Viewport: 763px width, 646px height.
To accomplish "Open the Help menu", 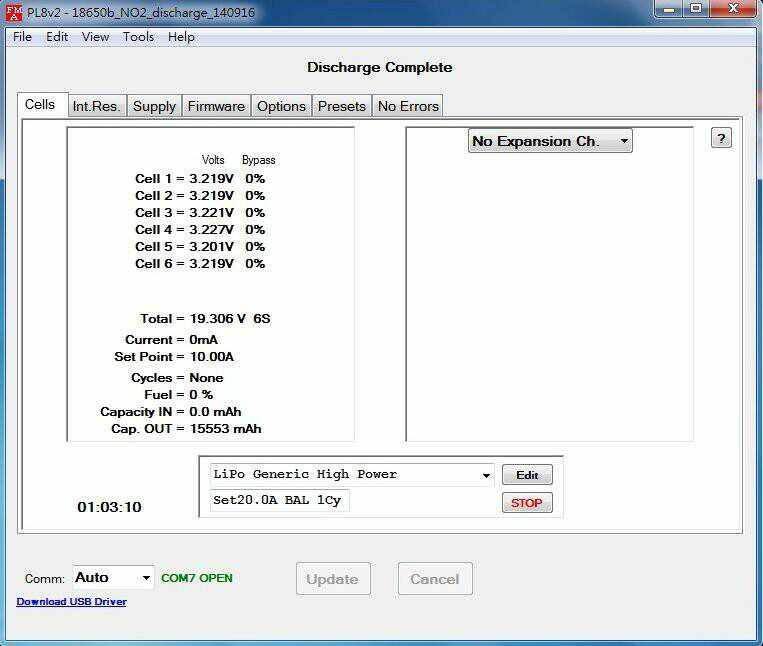I will pos(181,36).
